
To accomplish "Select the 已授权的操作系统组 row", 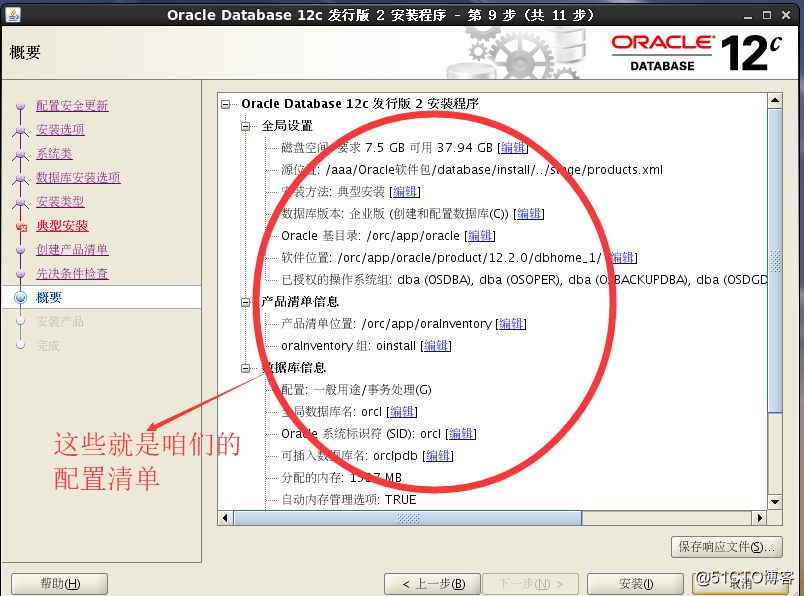I will pyautogui.click(x=524, y=280).
